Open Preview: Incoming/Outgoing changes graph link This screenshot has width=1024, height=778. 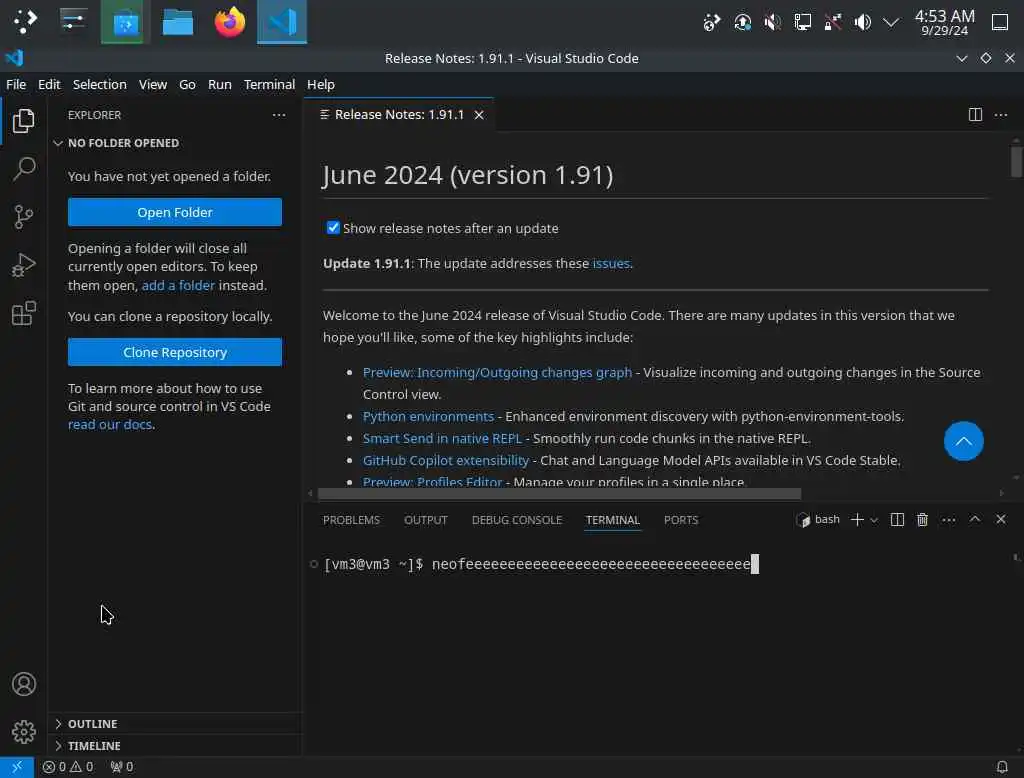(x=498, y=372)
